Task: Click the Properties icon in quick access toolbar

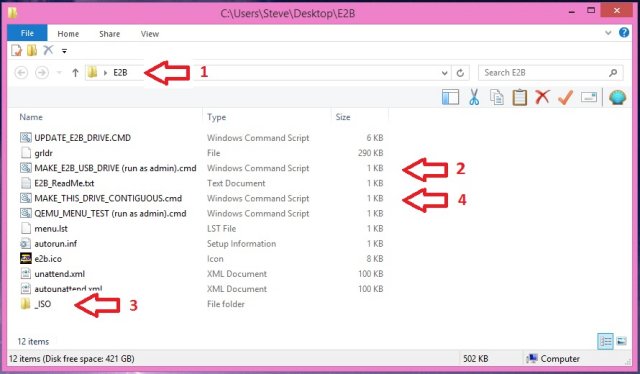Action: pyautogui.click(x=16, y=50)
